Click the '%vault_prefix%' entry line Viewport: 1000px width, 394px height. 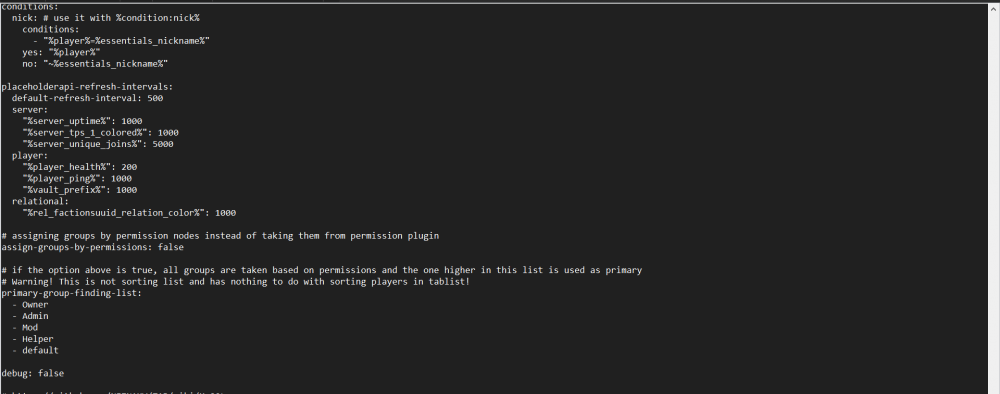(80, 190)
